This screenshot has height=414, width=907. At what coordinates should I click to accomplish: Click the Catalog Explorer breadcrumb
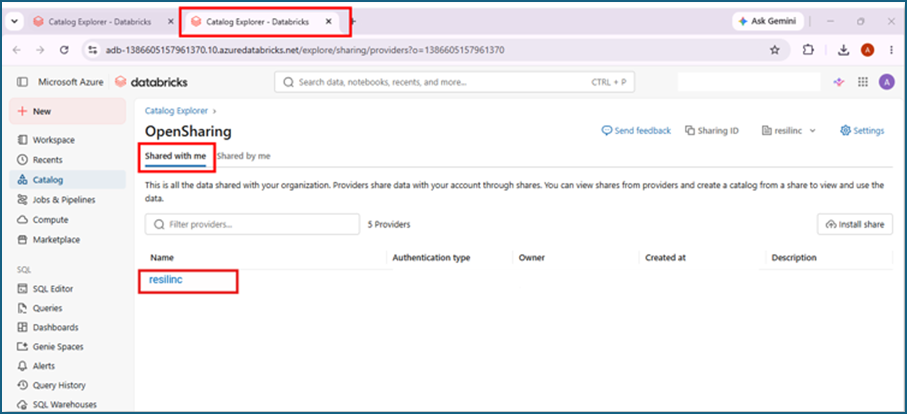(x=177, y=110)
